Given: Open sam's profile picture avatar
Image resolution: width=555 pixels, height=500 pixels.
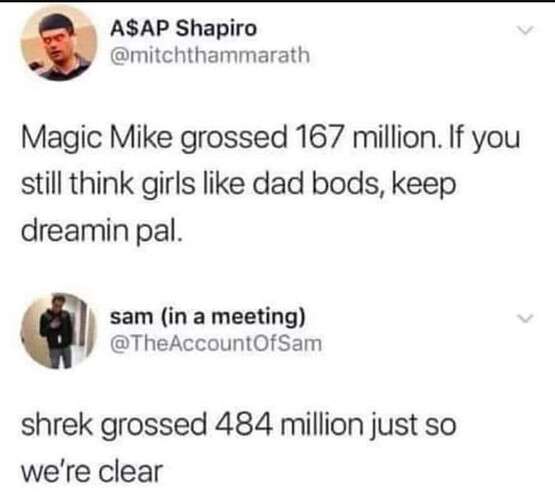Looking at the screenshot, I should (58, 331).
